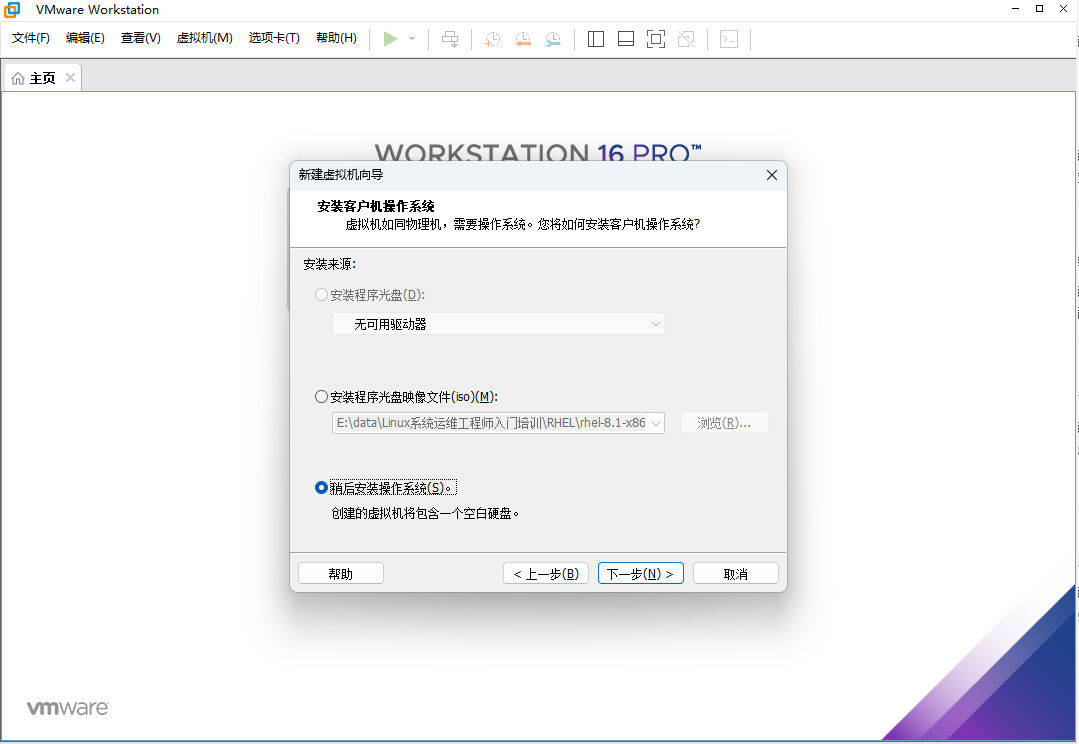Click the revert to snapshot icon

523,39
